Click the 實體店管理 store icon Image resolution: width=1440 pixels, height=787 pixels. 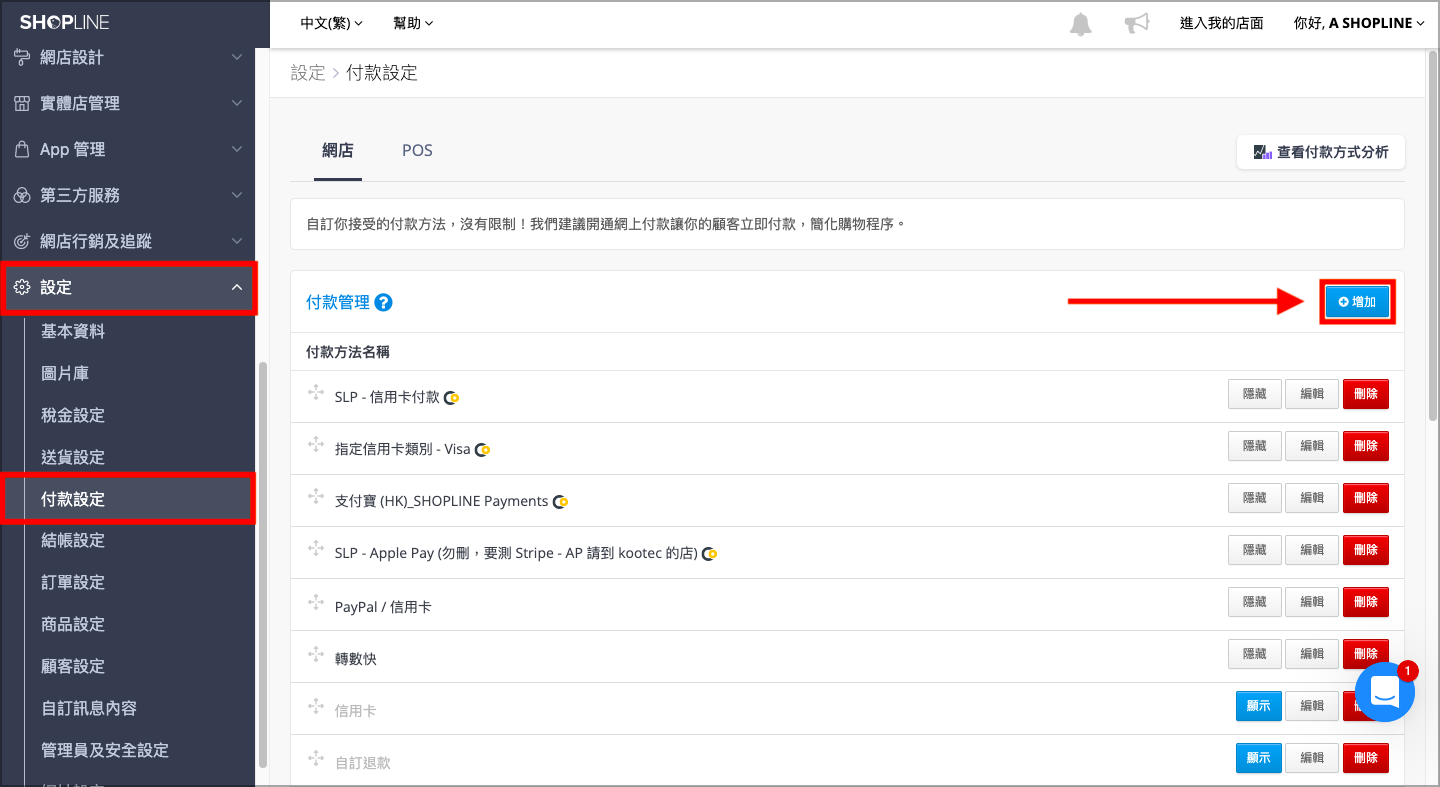(x=21, y=103)
